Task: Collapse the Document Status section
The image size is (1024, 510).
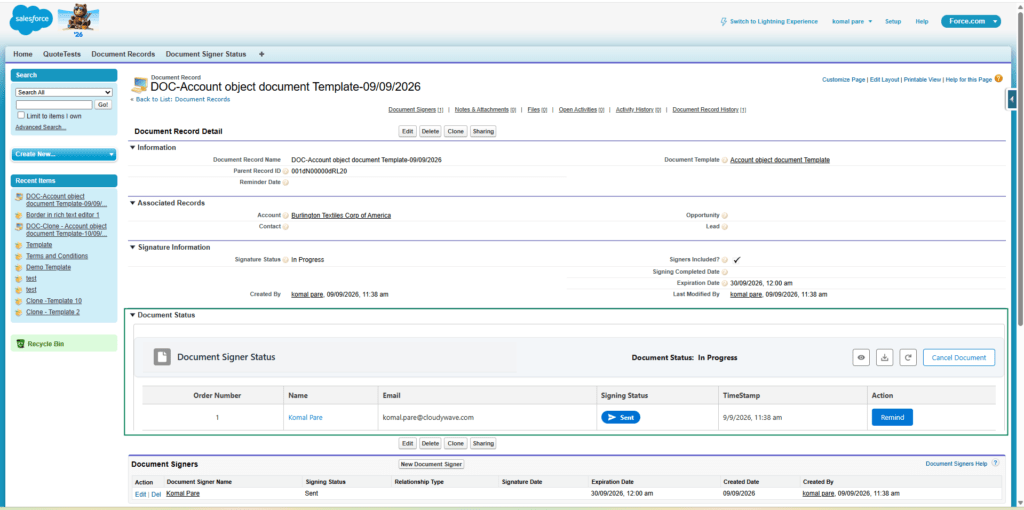Action: [x=133, y=315]
